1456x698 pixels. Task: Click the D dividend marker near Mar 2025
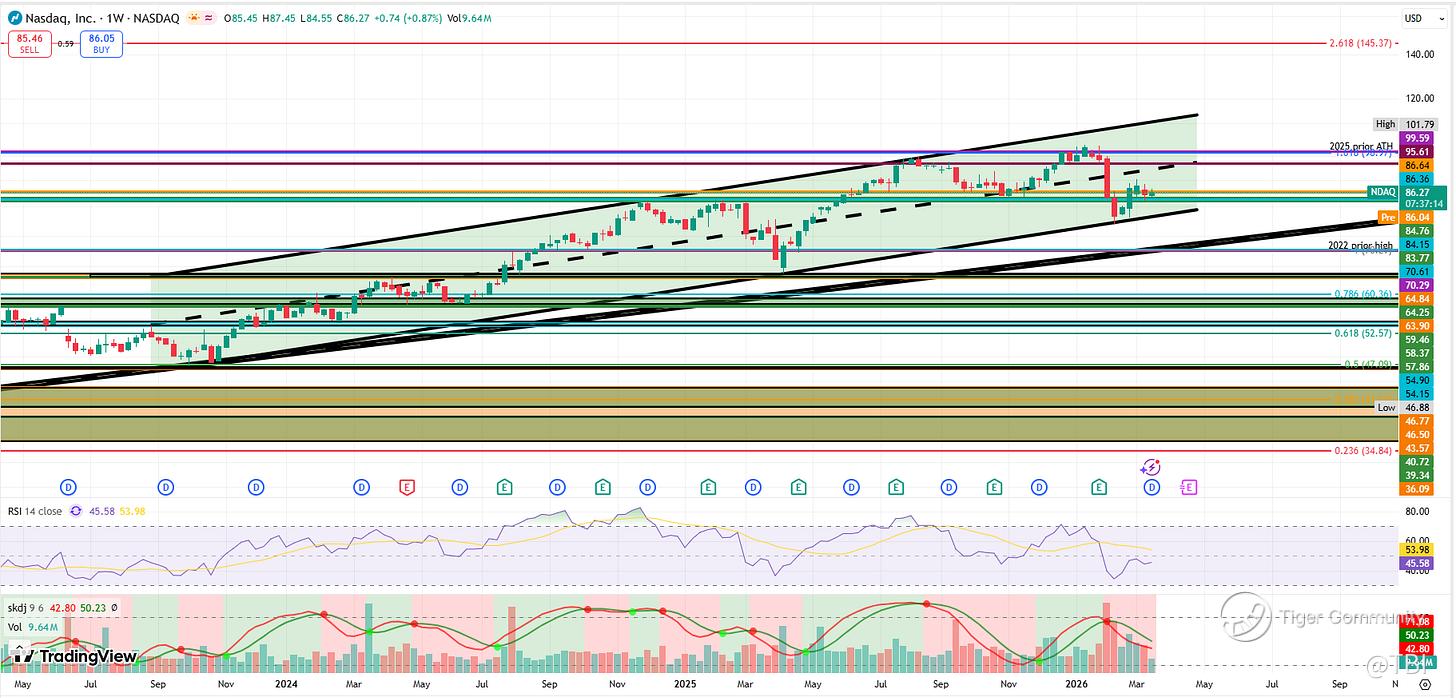tap(753, 487)
